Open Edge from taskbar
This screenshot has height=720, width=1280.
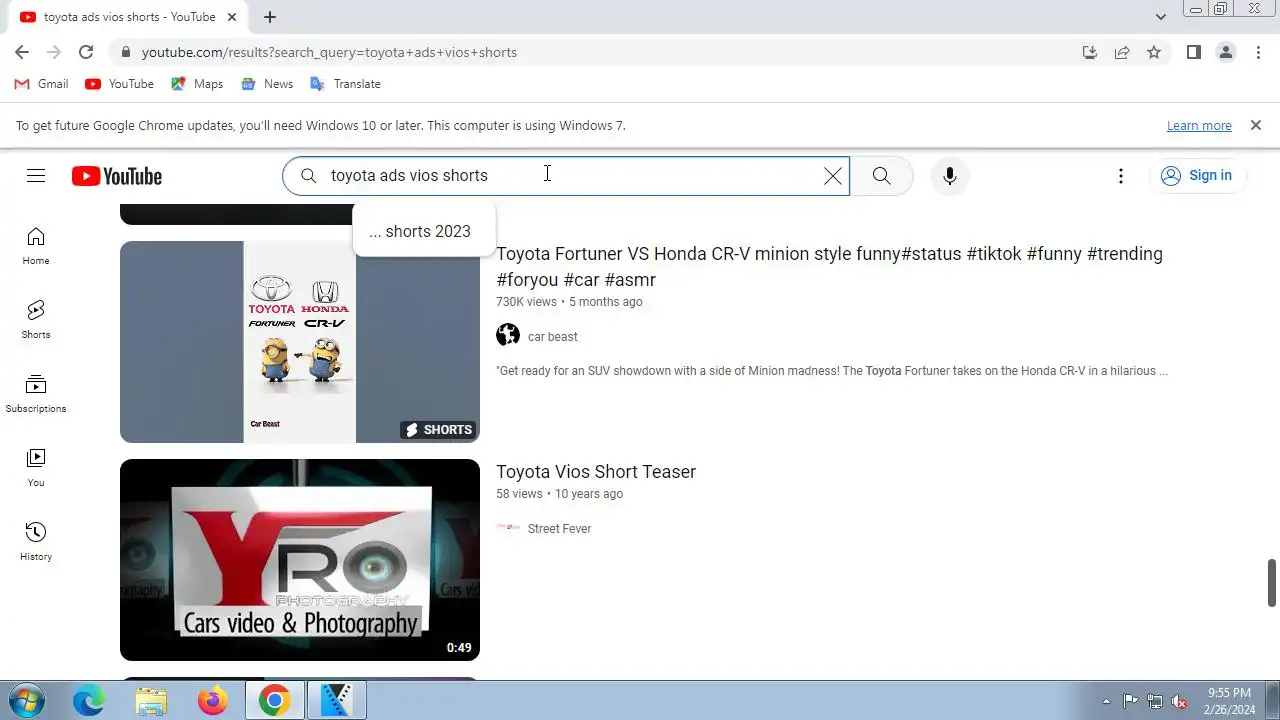click(x=88, y=701)
